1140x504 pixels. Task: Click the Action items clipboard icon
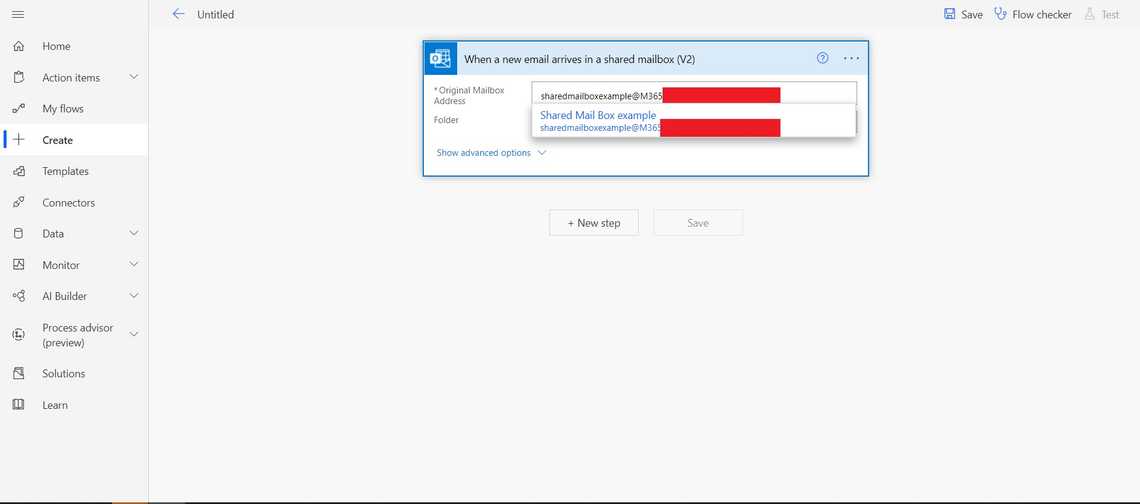[x=19, y=77]
